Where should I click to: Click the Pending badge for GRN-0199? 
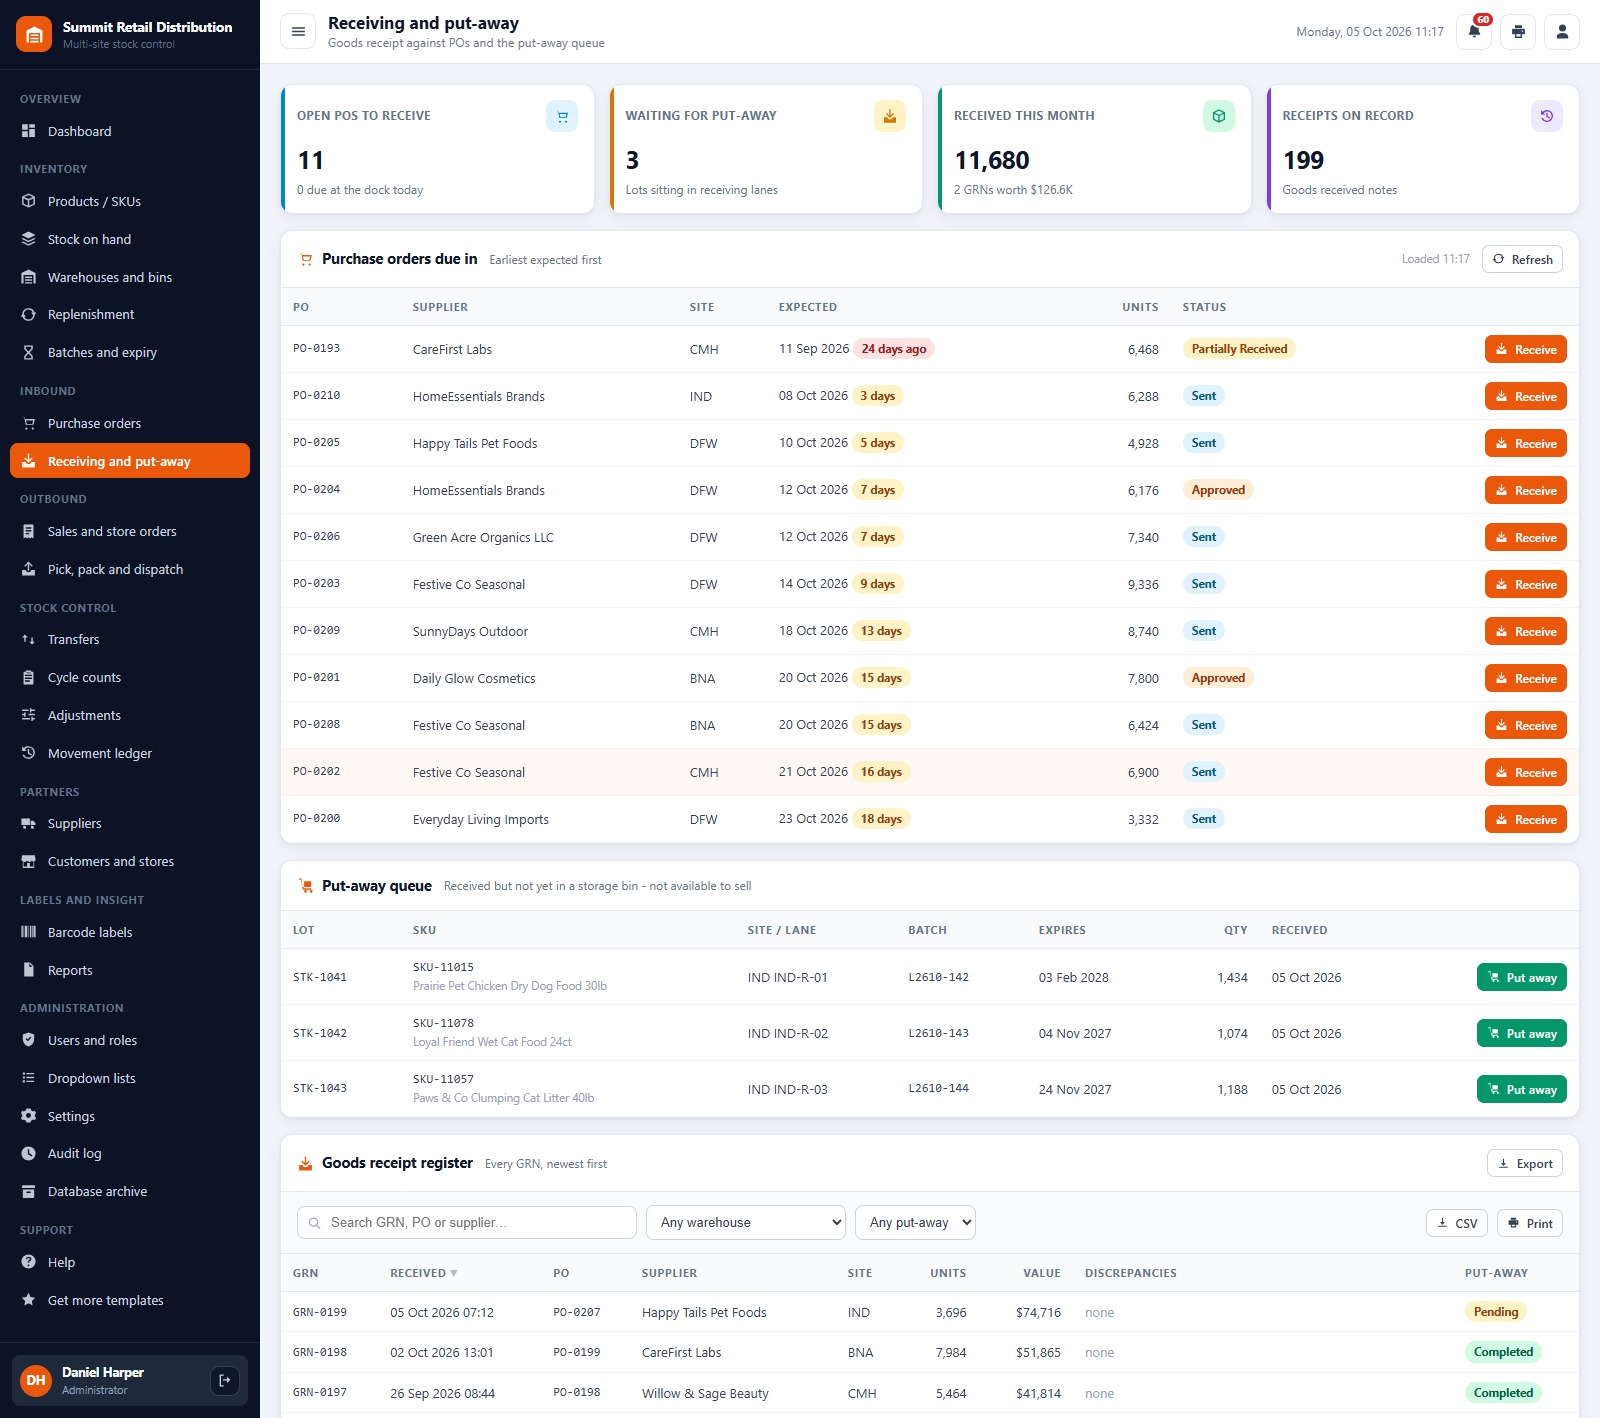tap(1496, 1312)
